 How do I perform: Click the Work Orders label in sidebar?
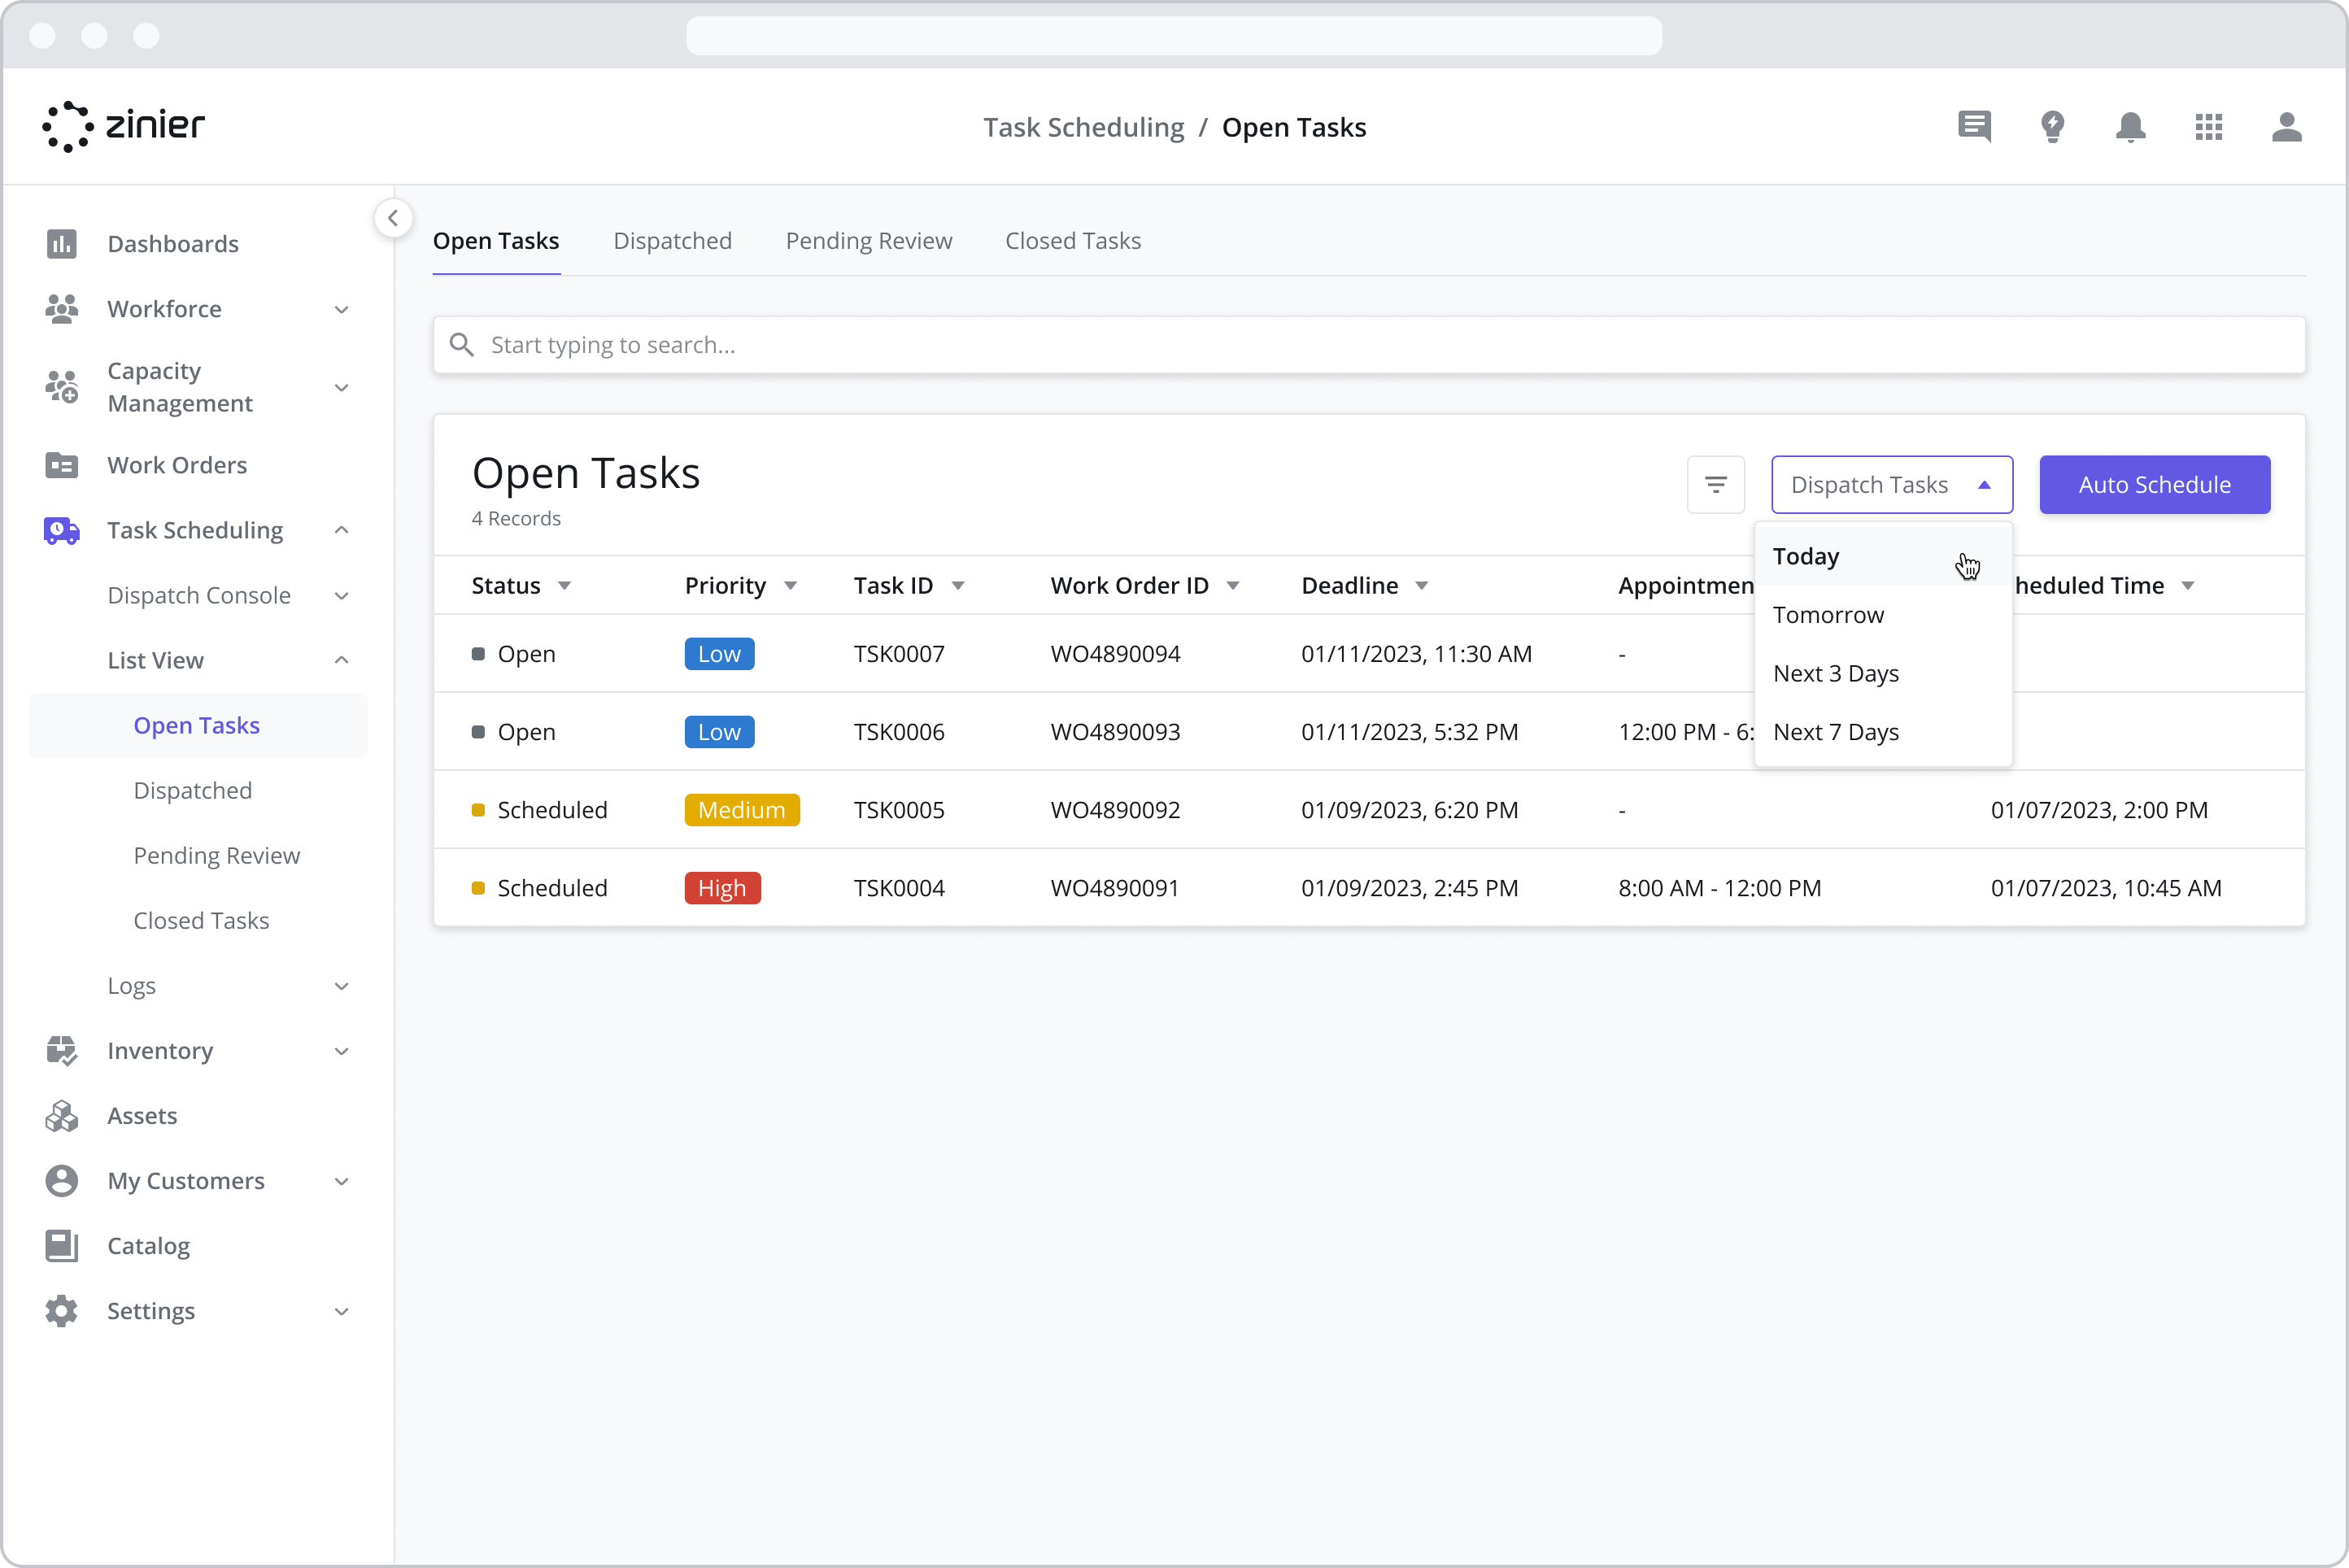coord(177,465)
